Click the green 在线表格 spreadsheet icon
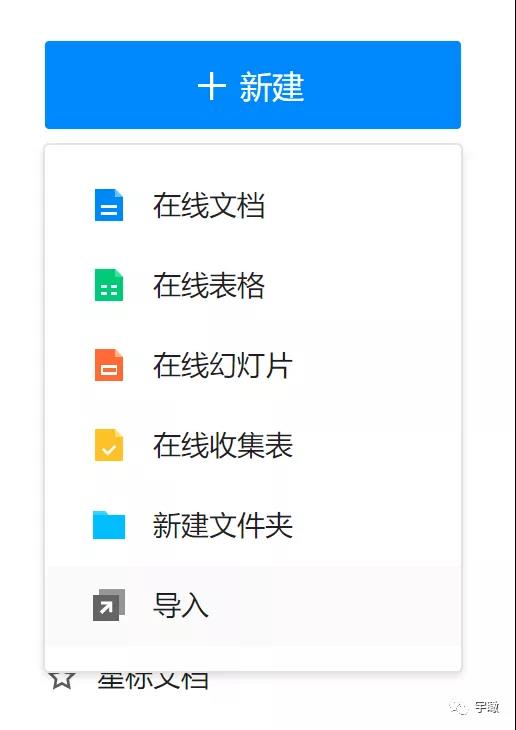516x730 pixels. tap(109, 285)
